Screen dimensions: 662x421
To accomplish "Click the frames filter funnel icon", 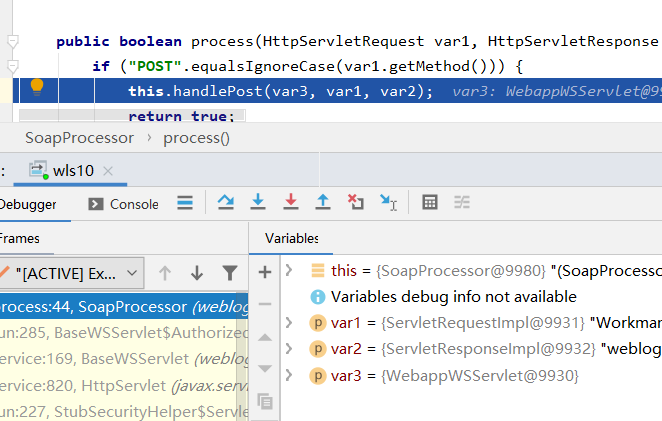I will [x=230, y=273].
